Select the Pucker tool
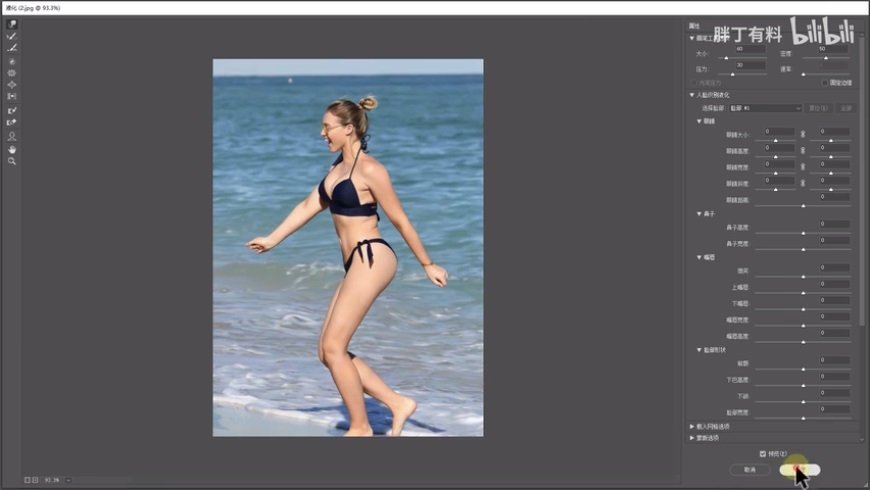The width and height of the screenshot is (870, 490). [x=12, y=73]
